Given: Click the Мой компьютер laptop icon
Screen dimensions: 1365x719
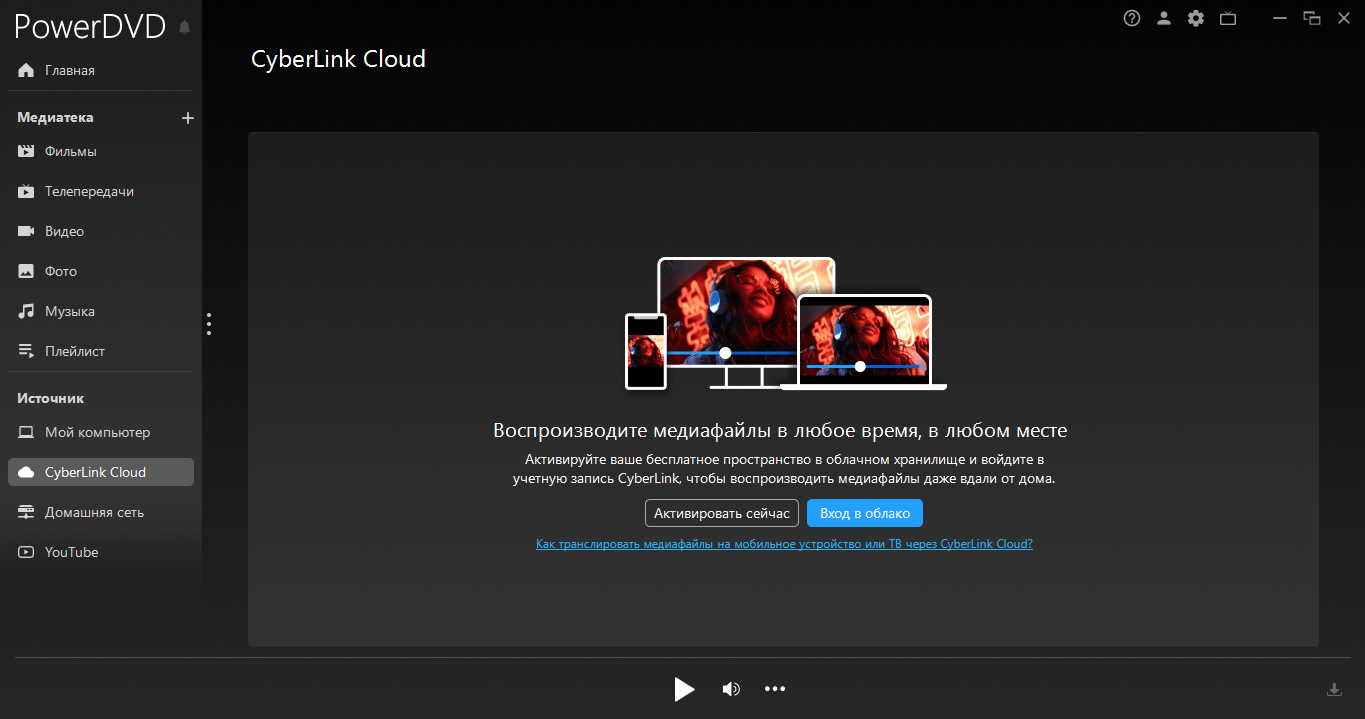Looking at the screenshot, I should pyautogui.click(x=26, y=432).
